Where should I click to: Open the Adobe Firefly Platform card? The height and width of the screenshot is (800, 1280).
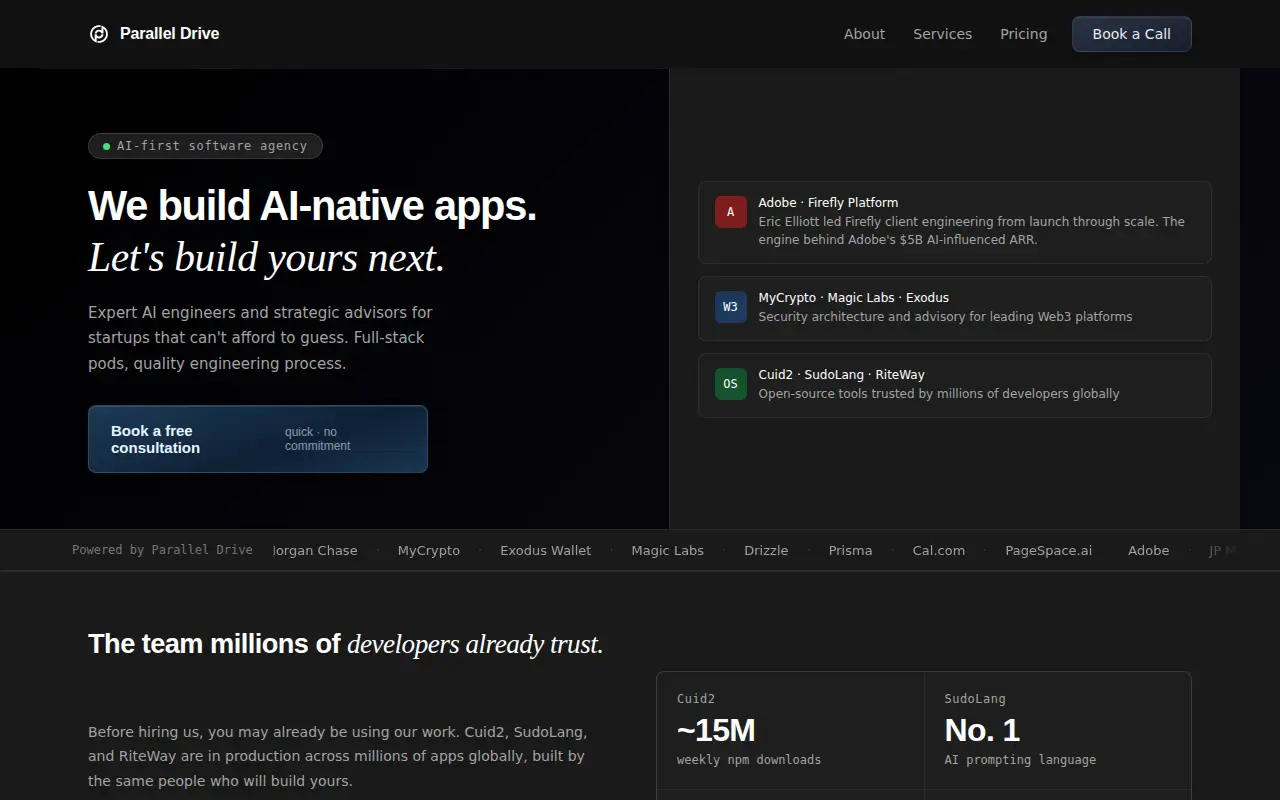(x=955, y=222)
